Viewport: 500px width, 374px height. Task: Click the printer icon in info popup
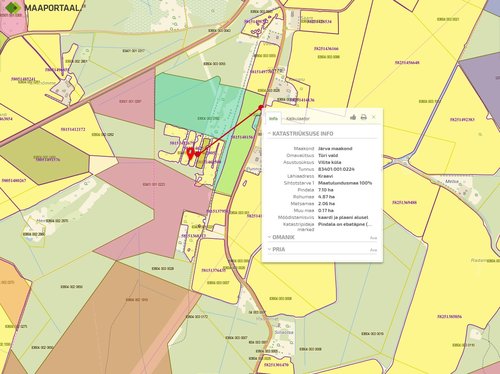point(364,117)
